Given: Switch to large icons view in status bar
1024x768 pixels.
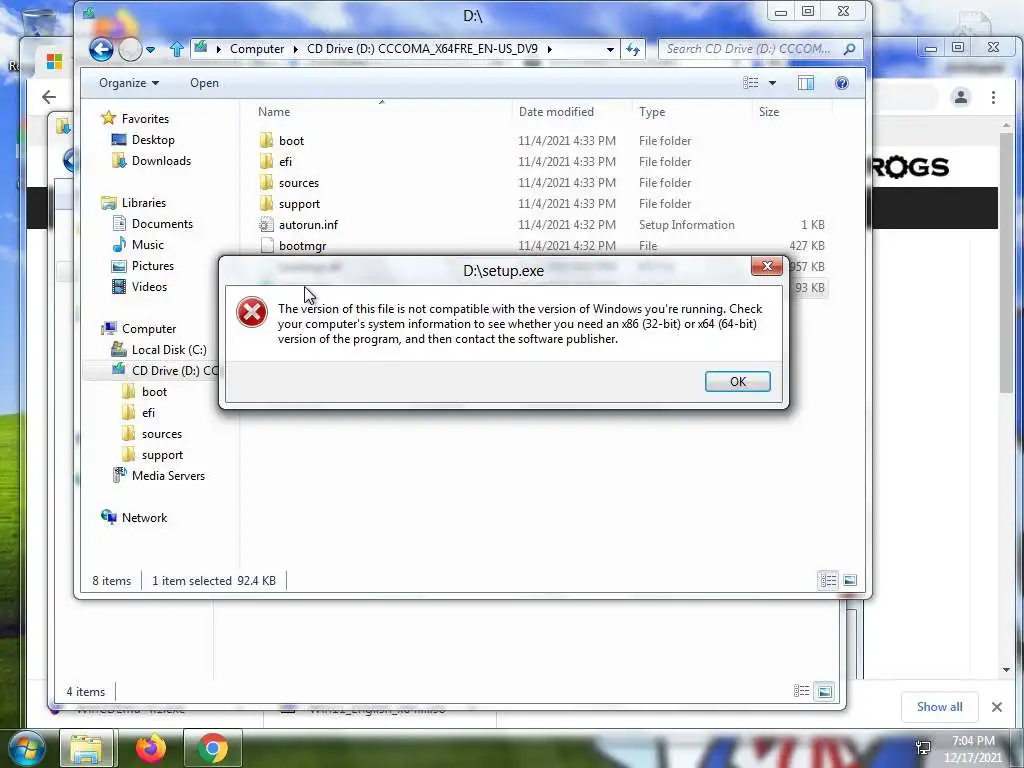Looking at the screenshot, I should [x=850, y=580].
